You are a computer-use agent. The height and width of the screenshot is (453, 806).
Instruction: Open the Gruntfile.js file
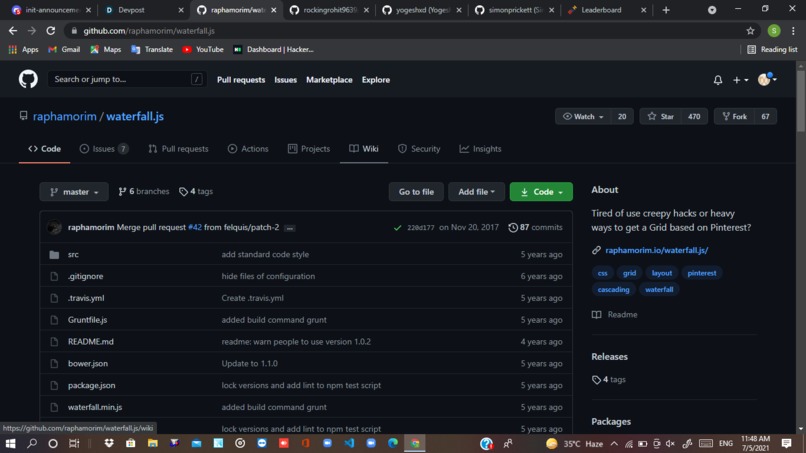87,320
